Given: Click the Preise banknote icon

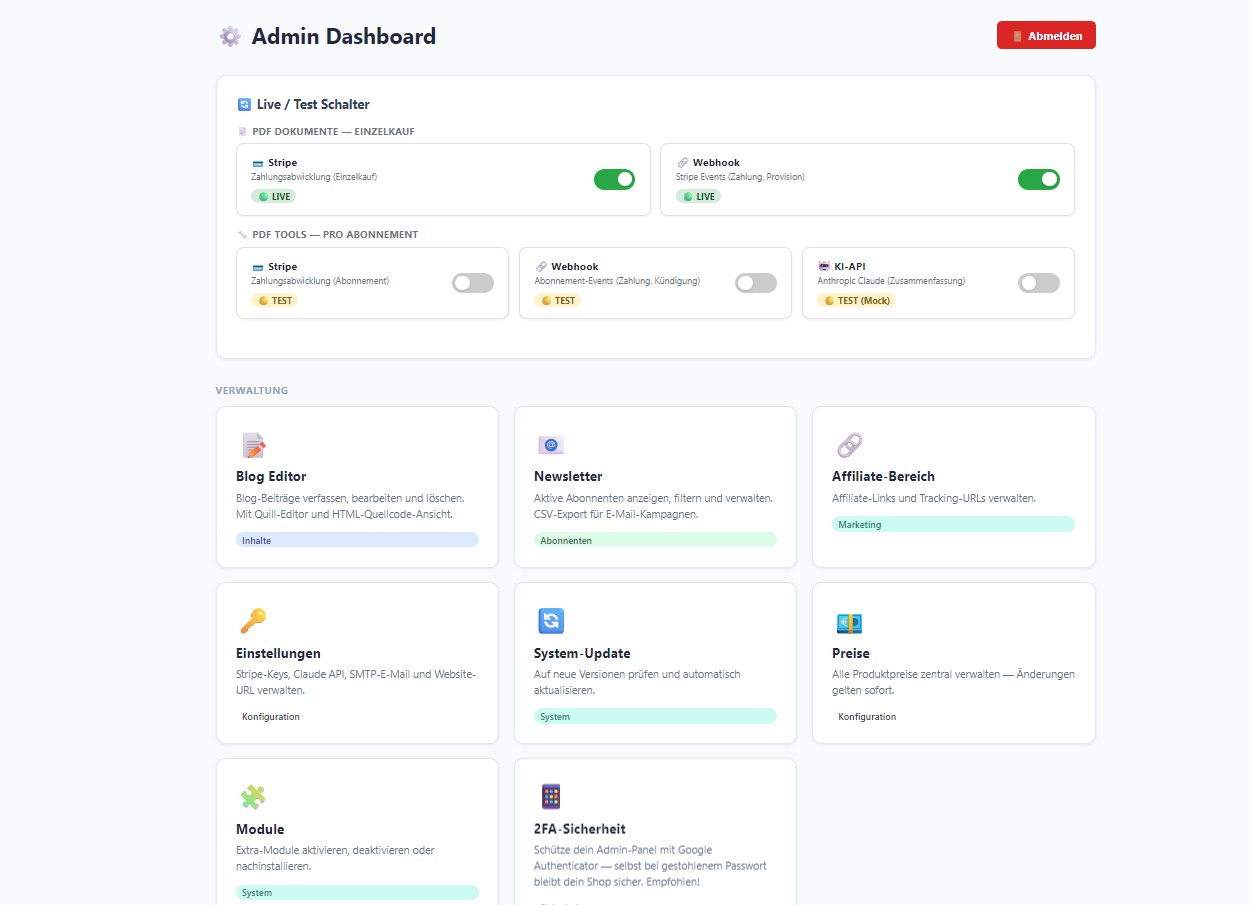Looking at the screenshot, I should coord(849,623).
